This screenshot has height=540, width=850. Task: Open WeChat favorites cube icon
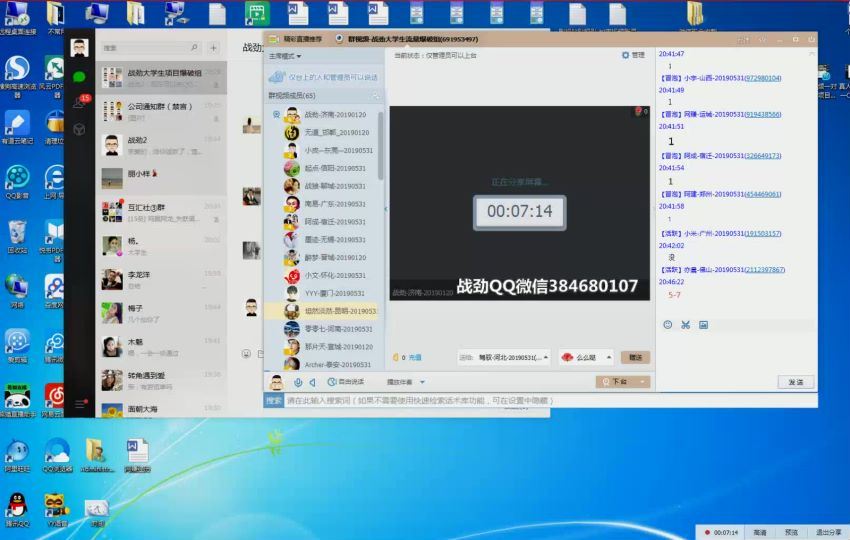click(x=79, y=129)
